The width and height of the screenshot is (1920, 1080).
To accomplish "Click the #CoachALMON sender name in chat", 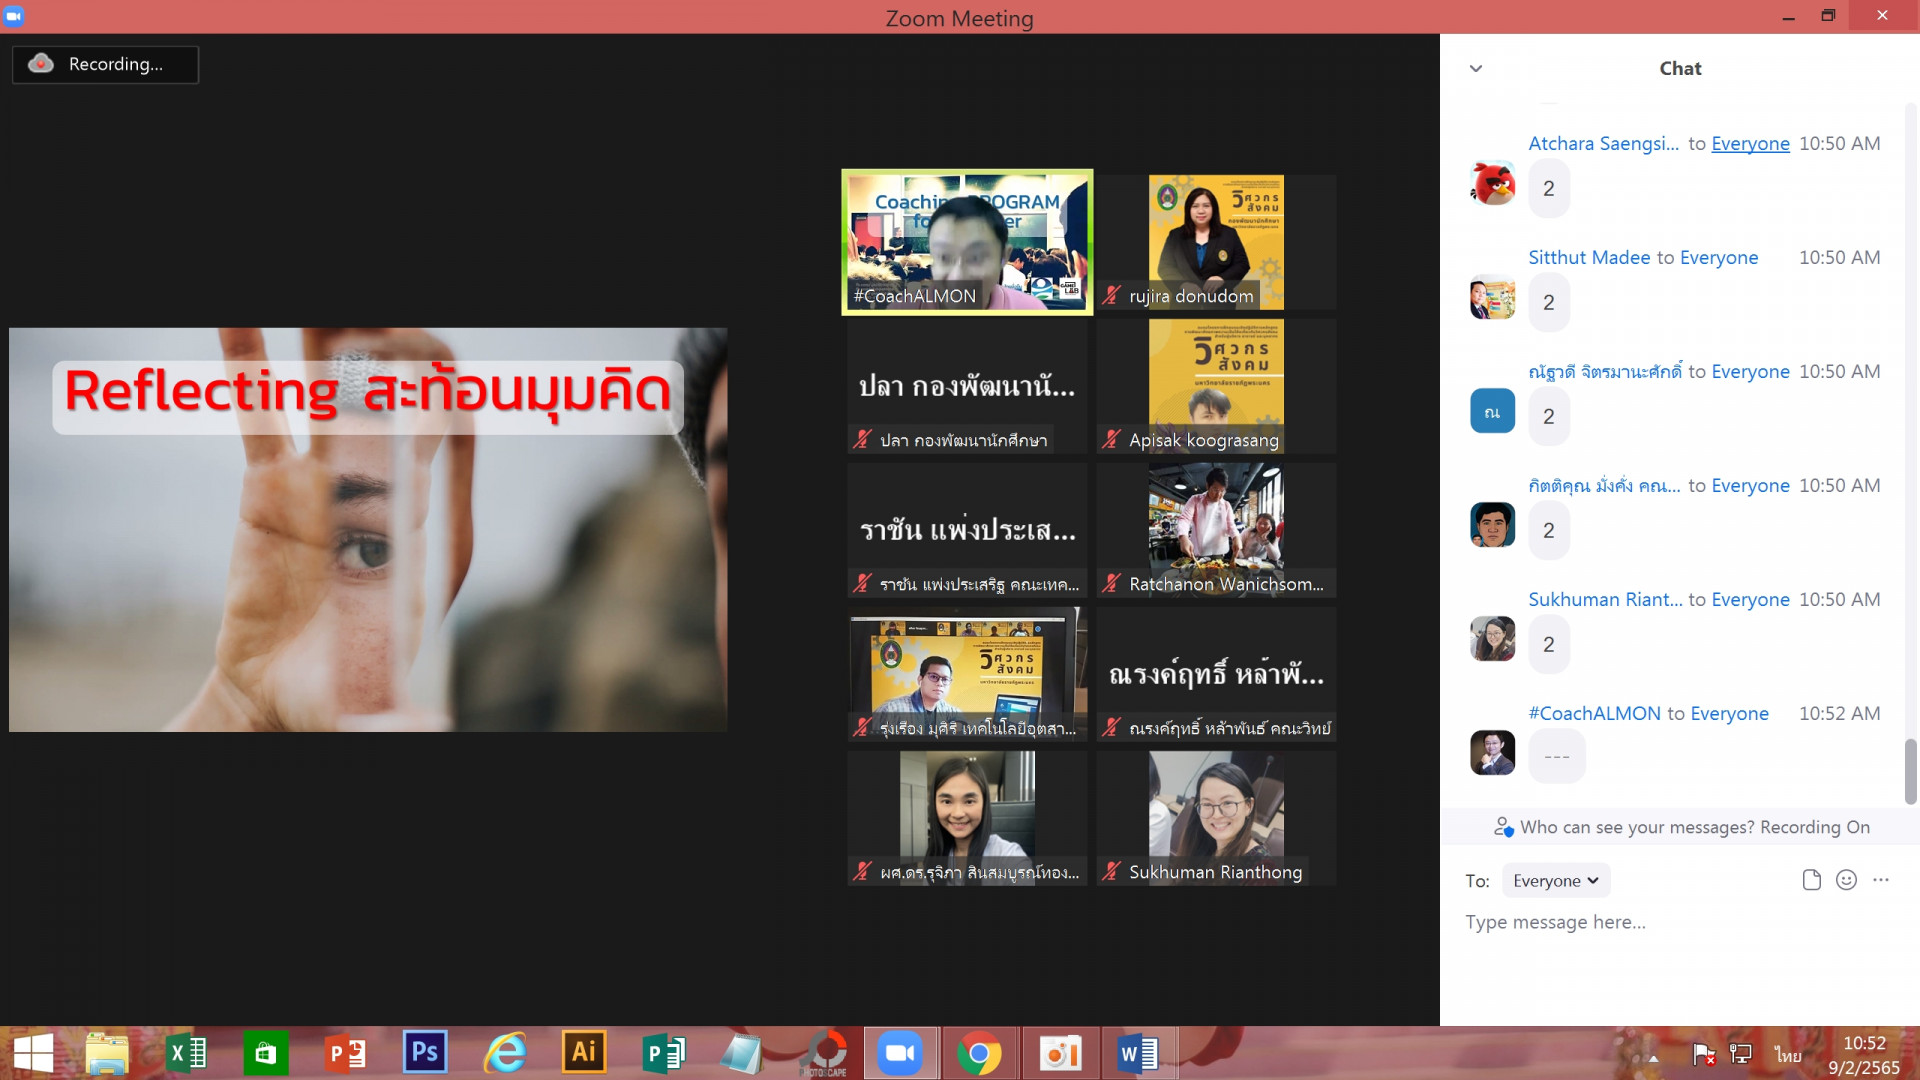I will pos(1594,713).
